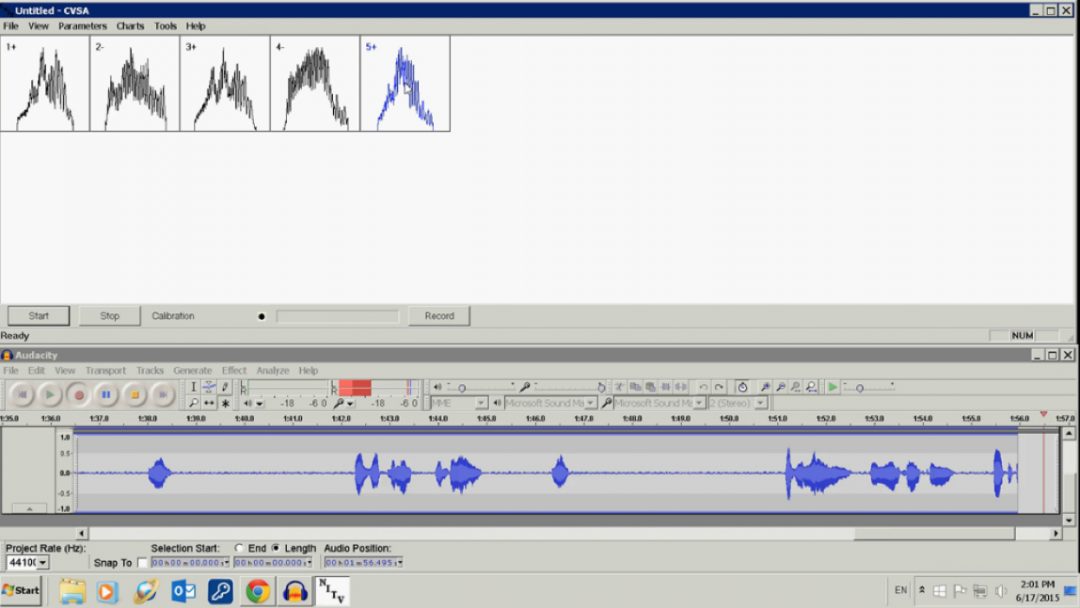Open the Effect menu in Audacity

[x=234, y=370]
